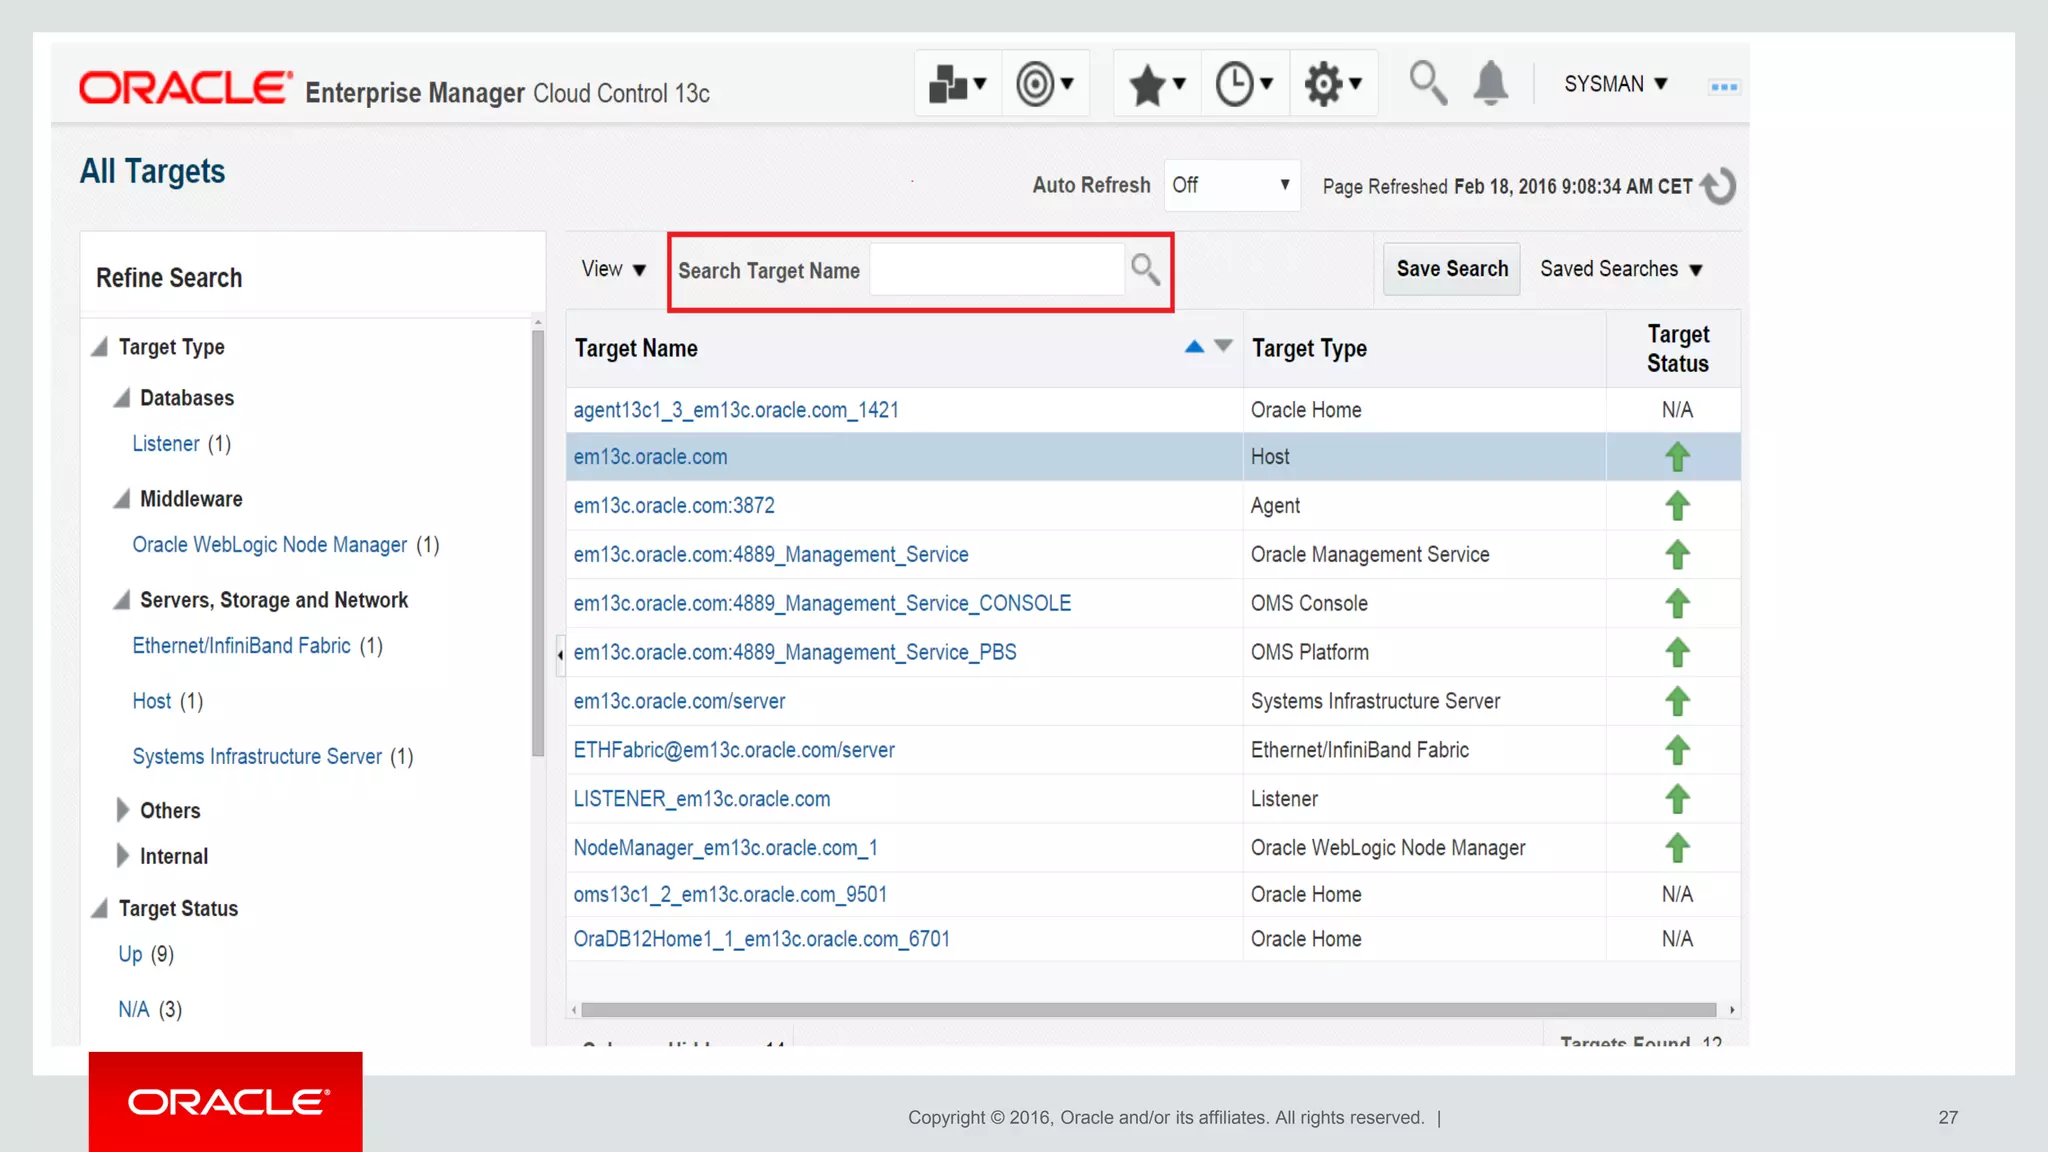Open em13c.oracle.com:3872 agent link

pyautogui.click(x=673, y=506)
